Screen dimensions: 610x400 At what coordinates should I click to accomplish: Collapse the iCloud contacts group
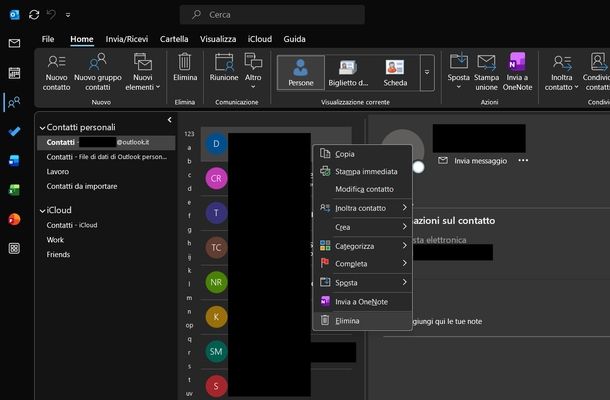click(42, 211)
